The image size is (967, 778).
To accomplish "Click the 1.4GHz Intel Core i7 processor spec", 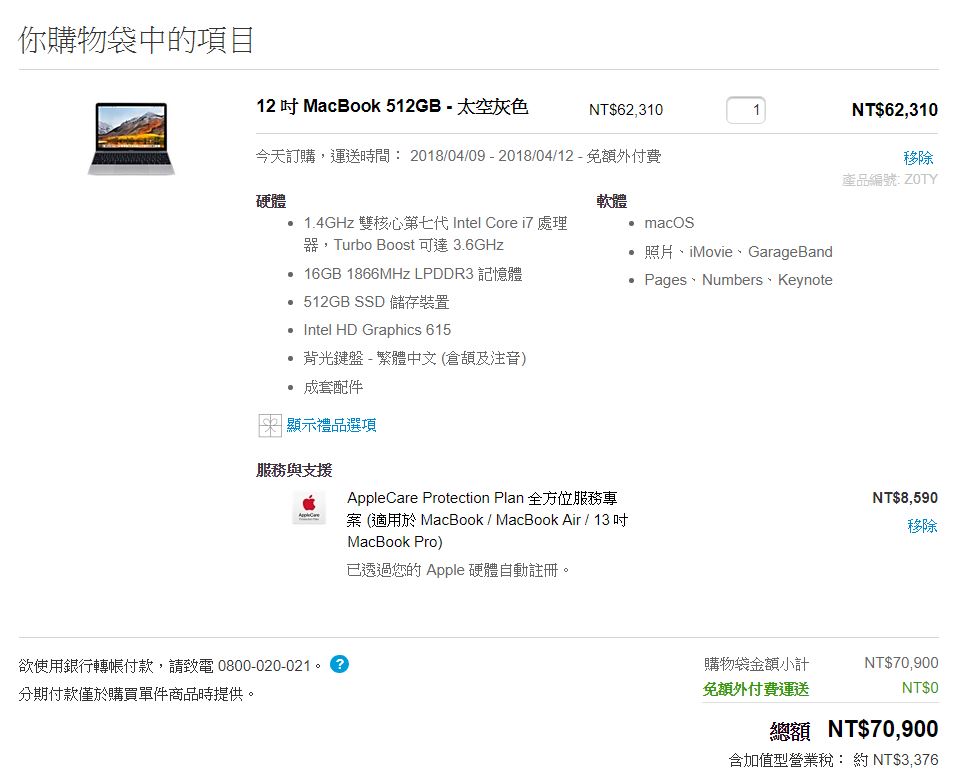I will pyautogui.click(x=435, y=234).
